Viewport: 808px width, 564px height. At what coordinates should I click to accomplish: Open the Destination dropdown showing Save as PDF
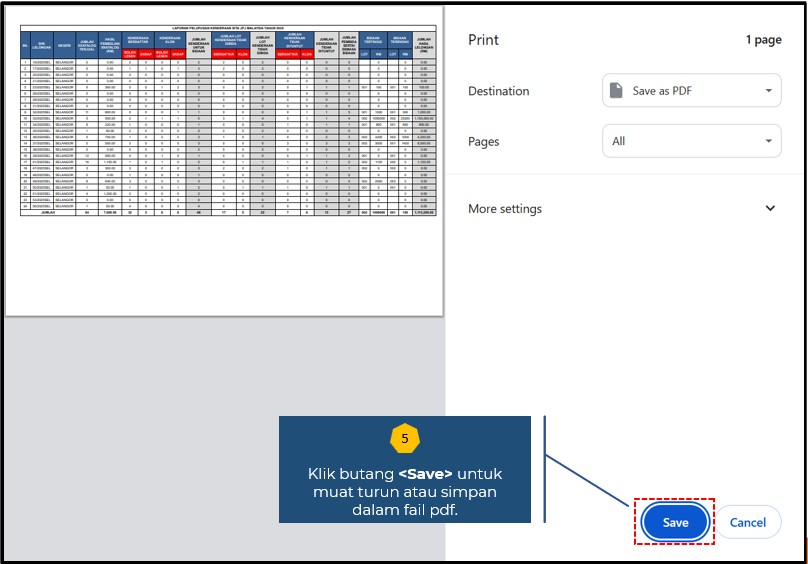[690, 91]
